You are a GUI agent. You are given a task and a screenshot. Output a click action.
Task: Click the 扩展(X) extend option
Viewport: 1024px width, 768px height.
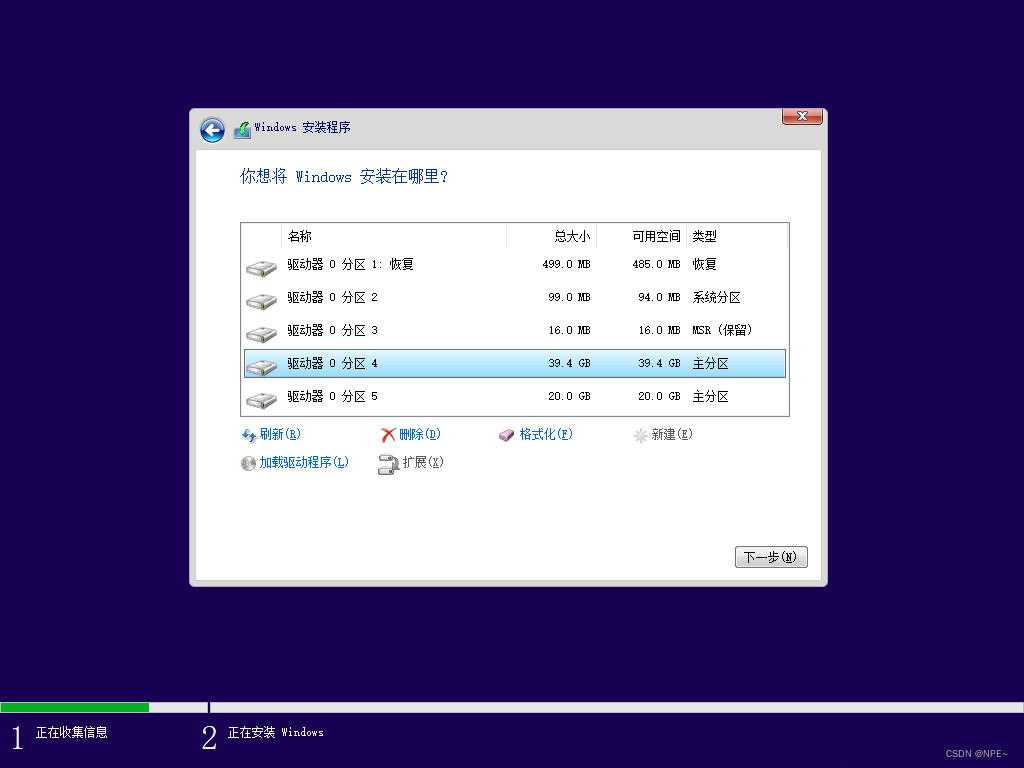(x=423, y=462)
